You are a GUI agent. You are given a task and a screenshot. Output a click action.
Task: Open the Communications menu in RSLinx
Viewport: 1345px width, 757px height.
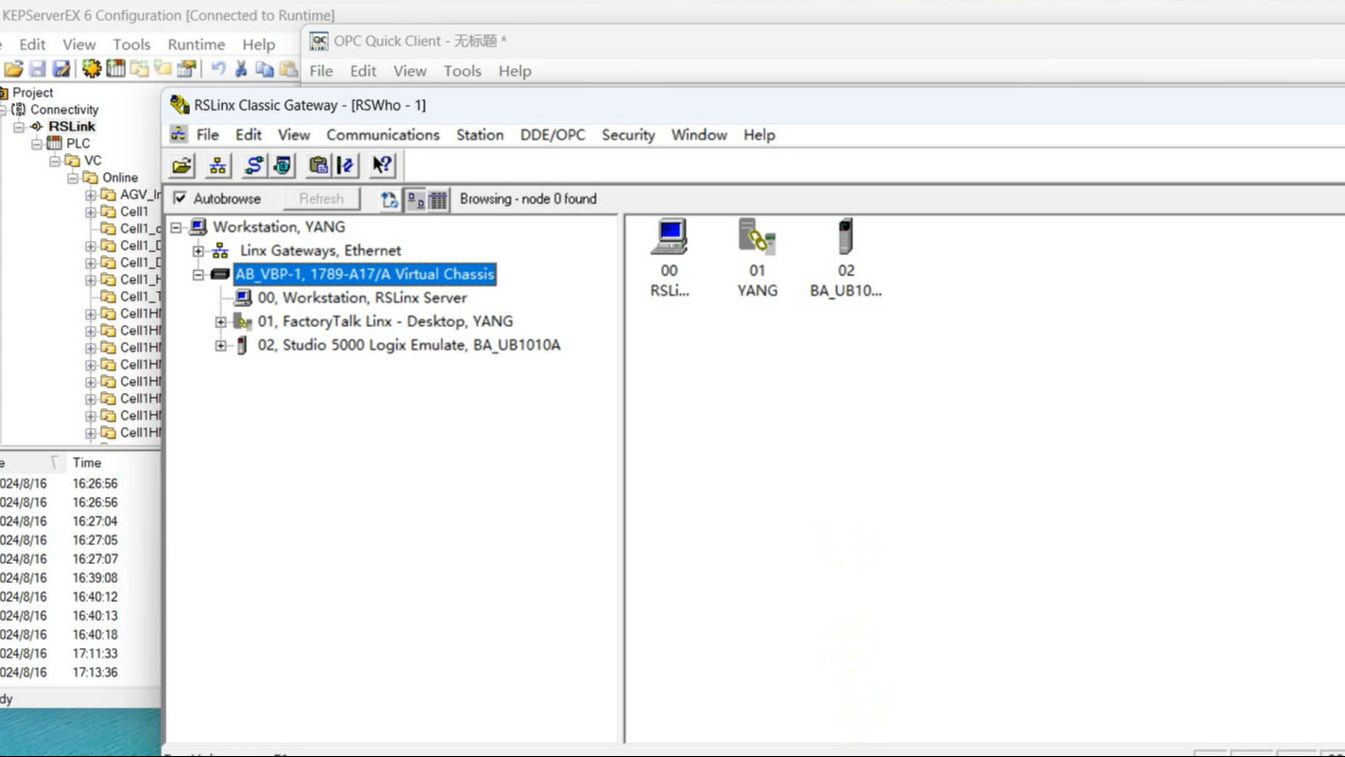[383, 134]
